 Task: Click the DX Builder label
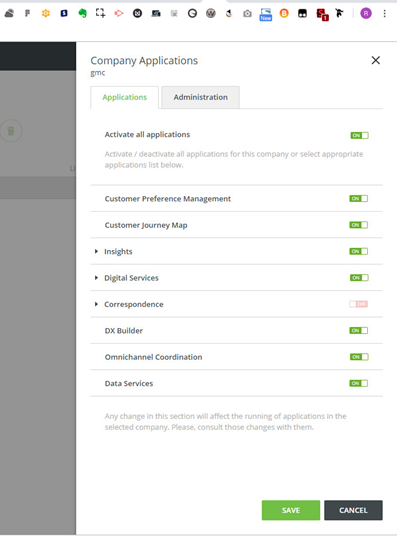point(124,331)
